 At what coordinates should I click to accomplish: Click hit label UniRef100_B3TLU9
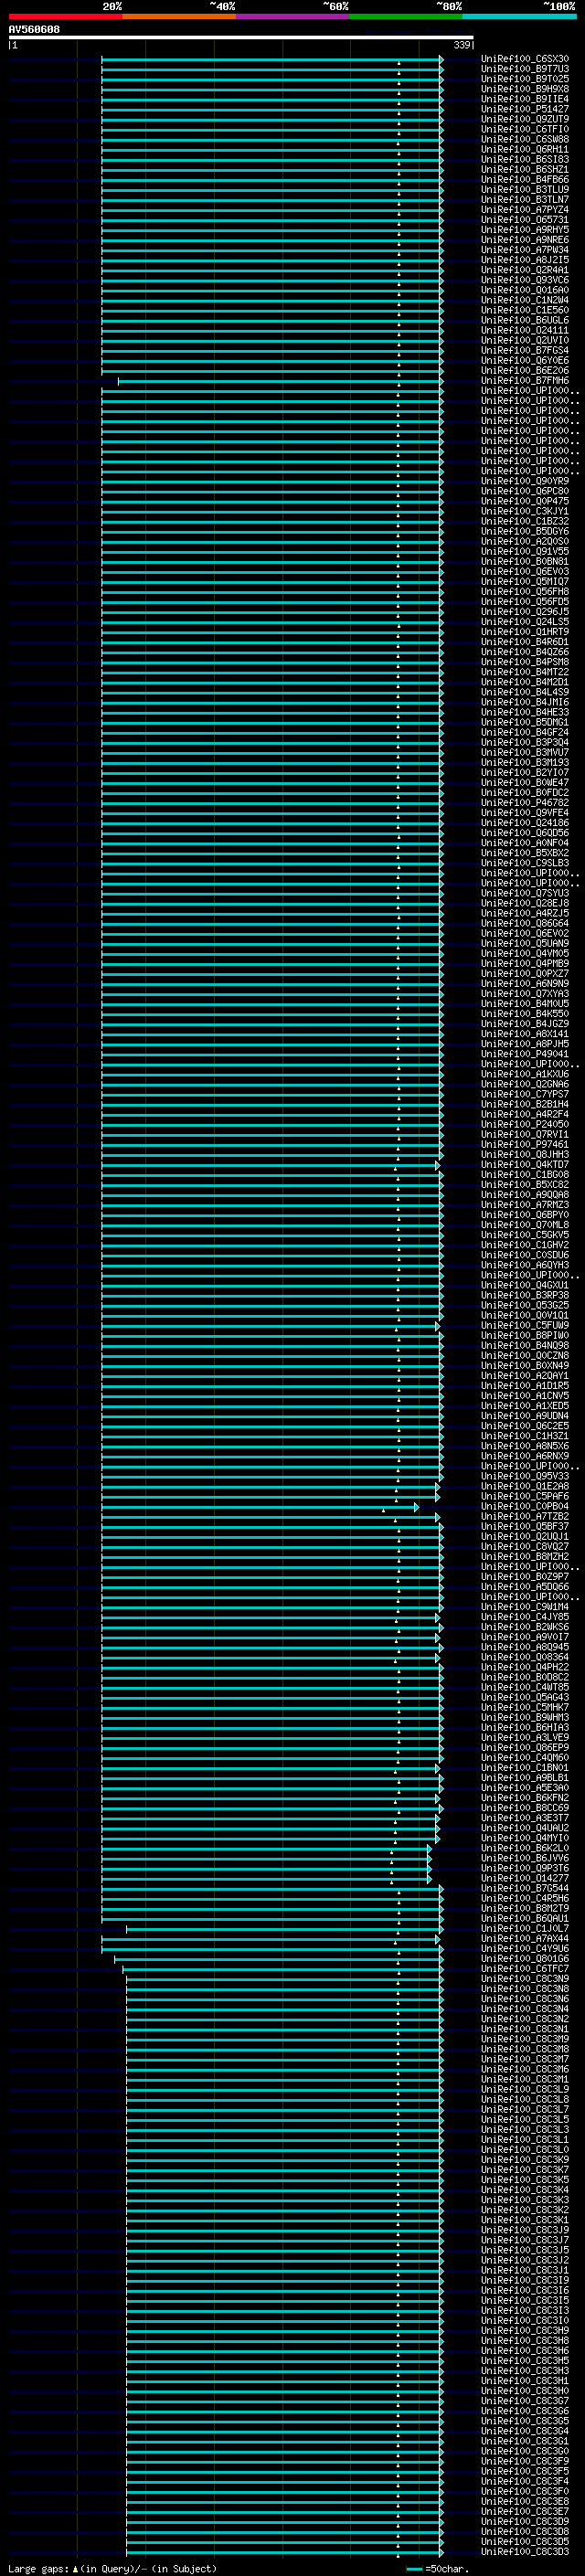tap(525, 189)
